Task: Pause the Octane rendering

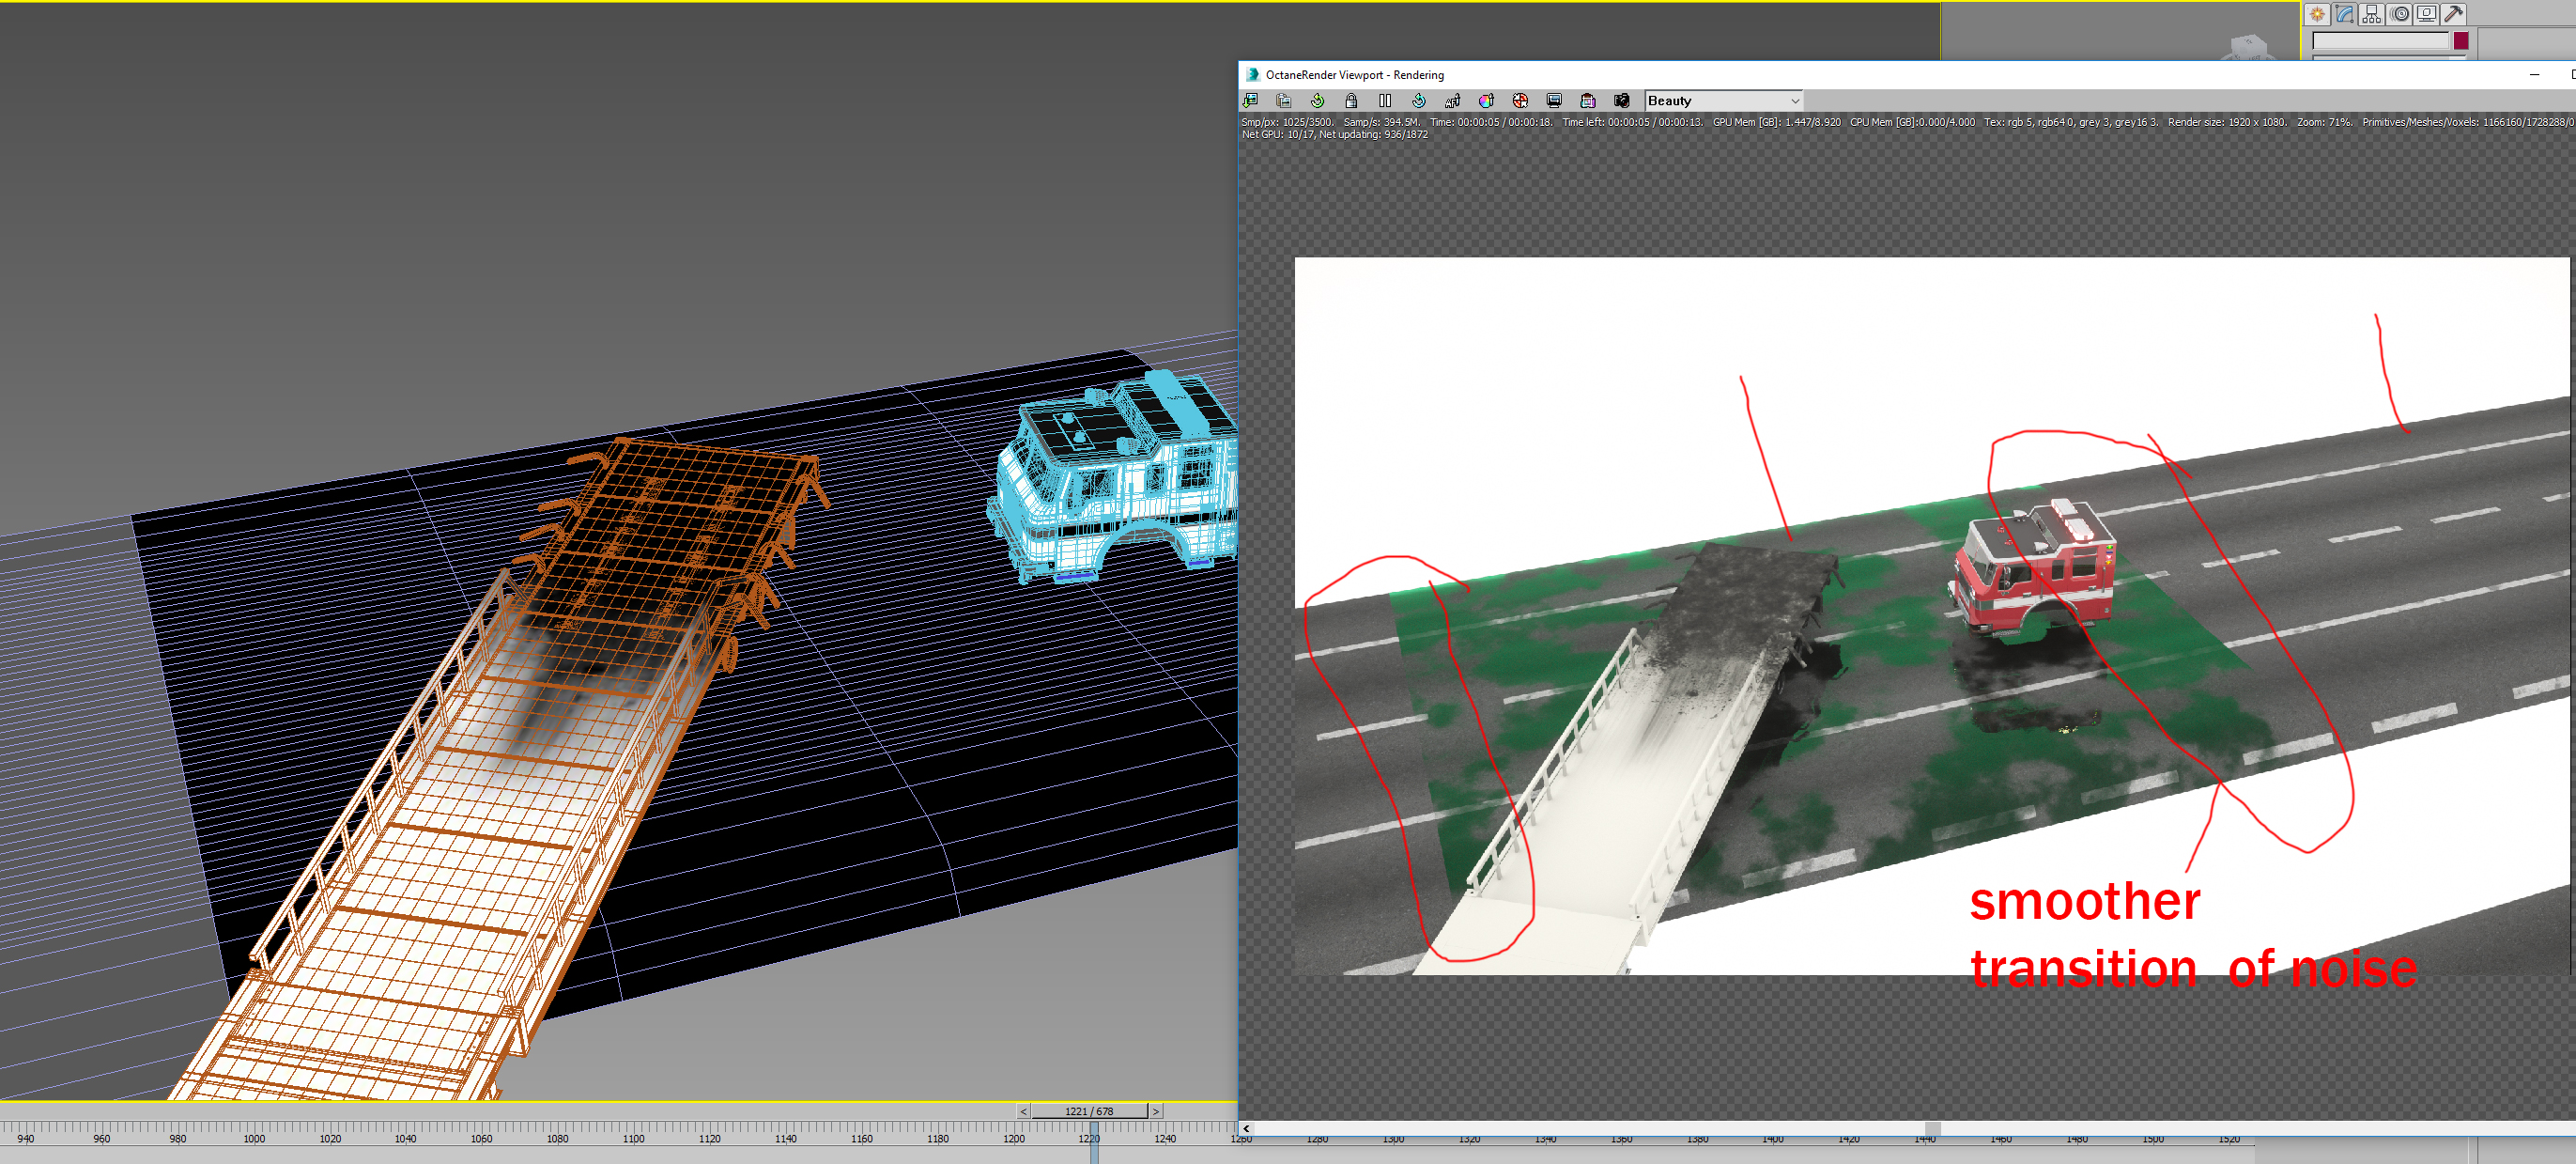Action: pos(1385,101)
